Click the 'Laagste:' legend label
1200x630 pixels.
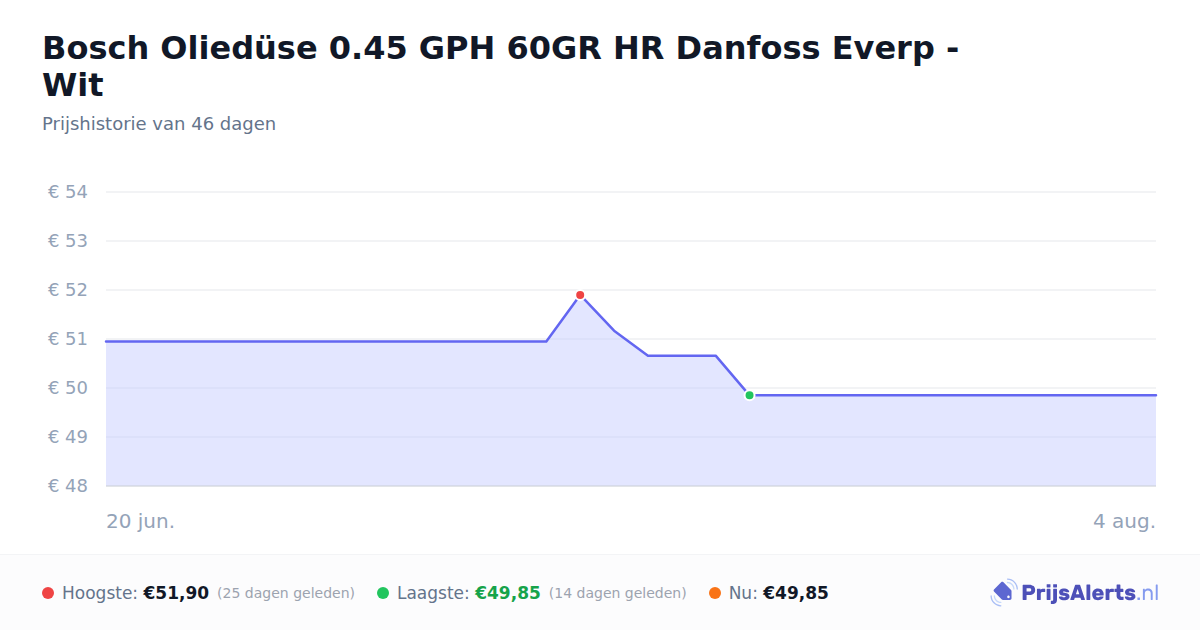tap(433, 593)
